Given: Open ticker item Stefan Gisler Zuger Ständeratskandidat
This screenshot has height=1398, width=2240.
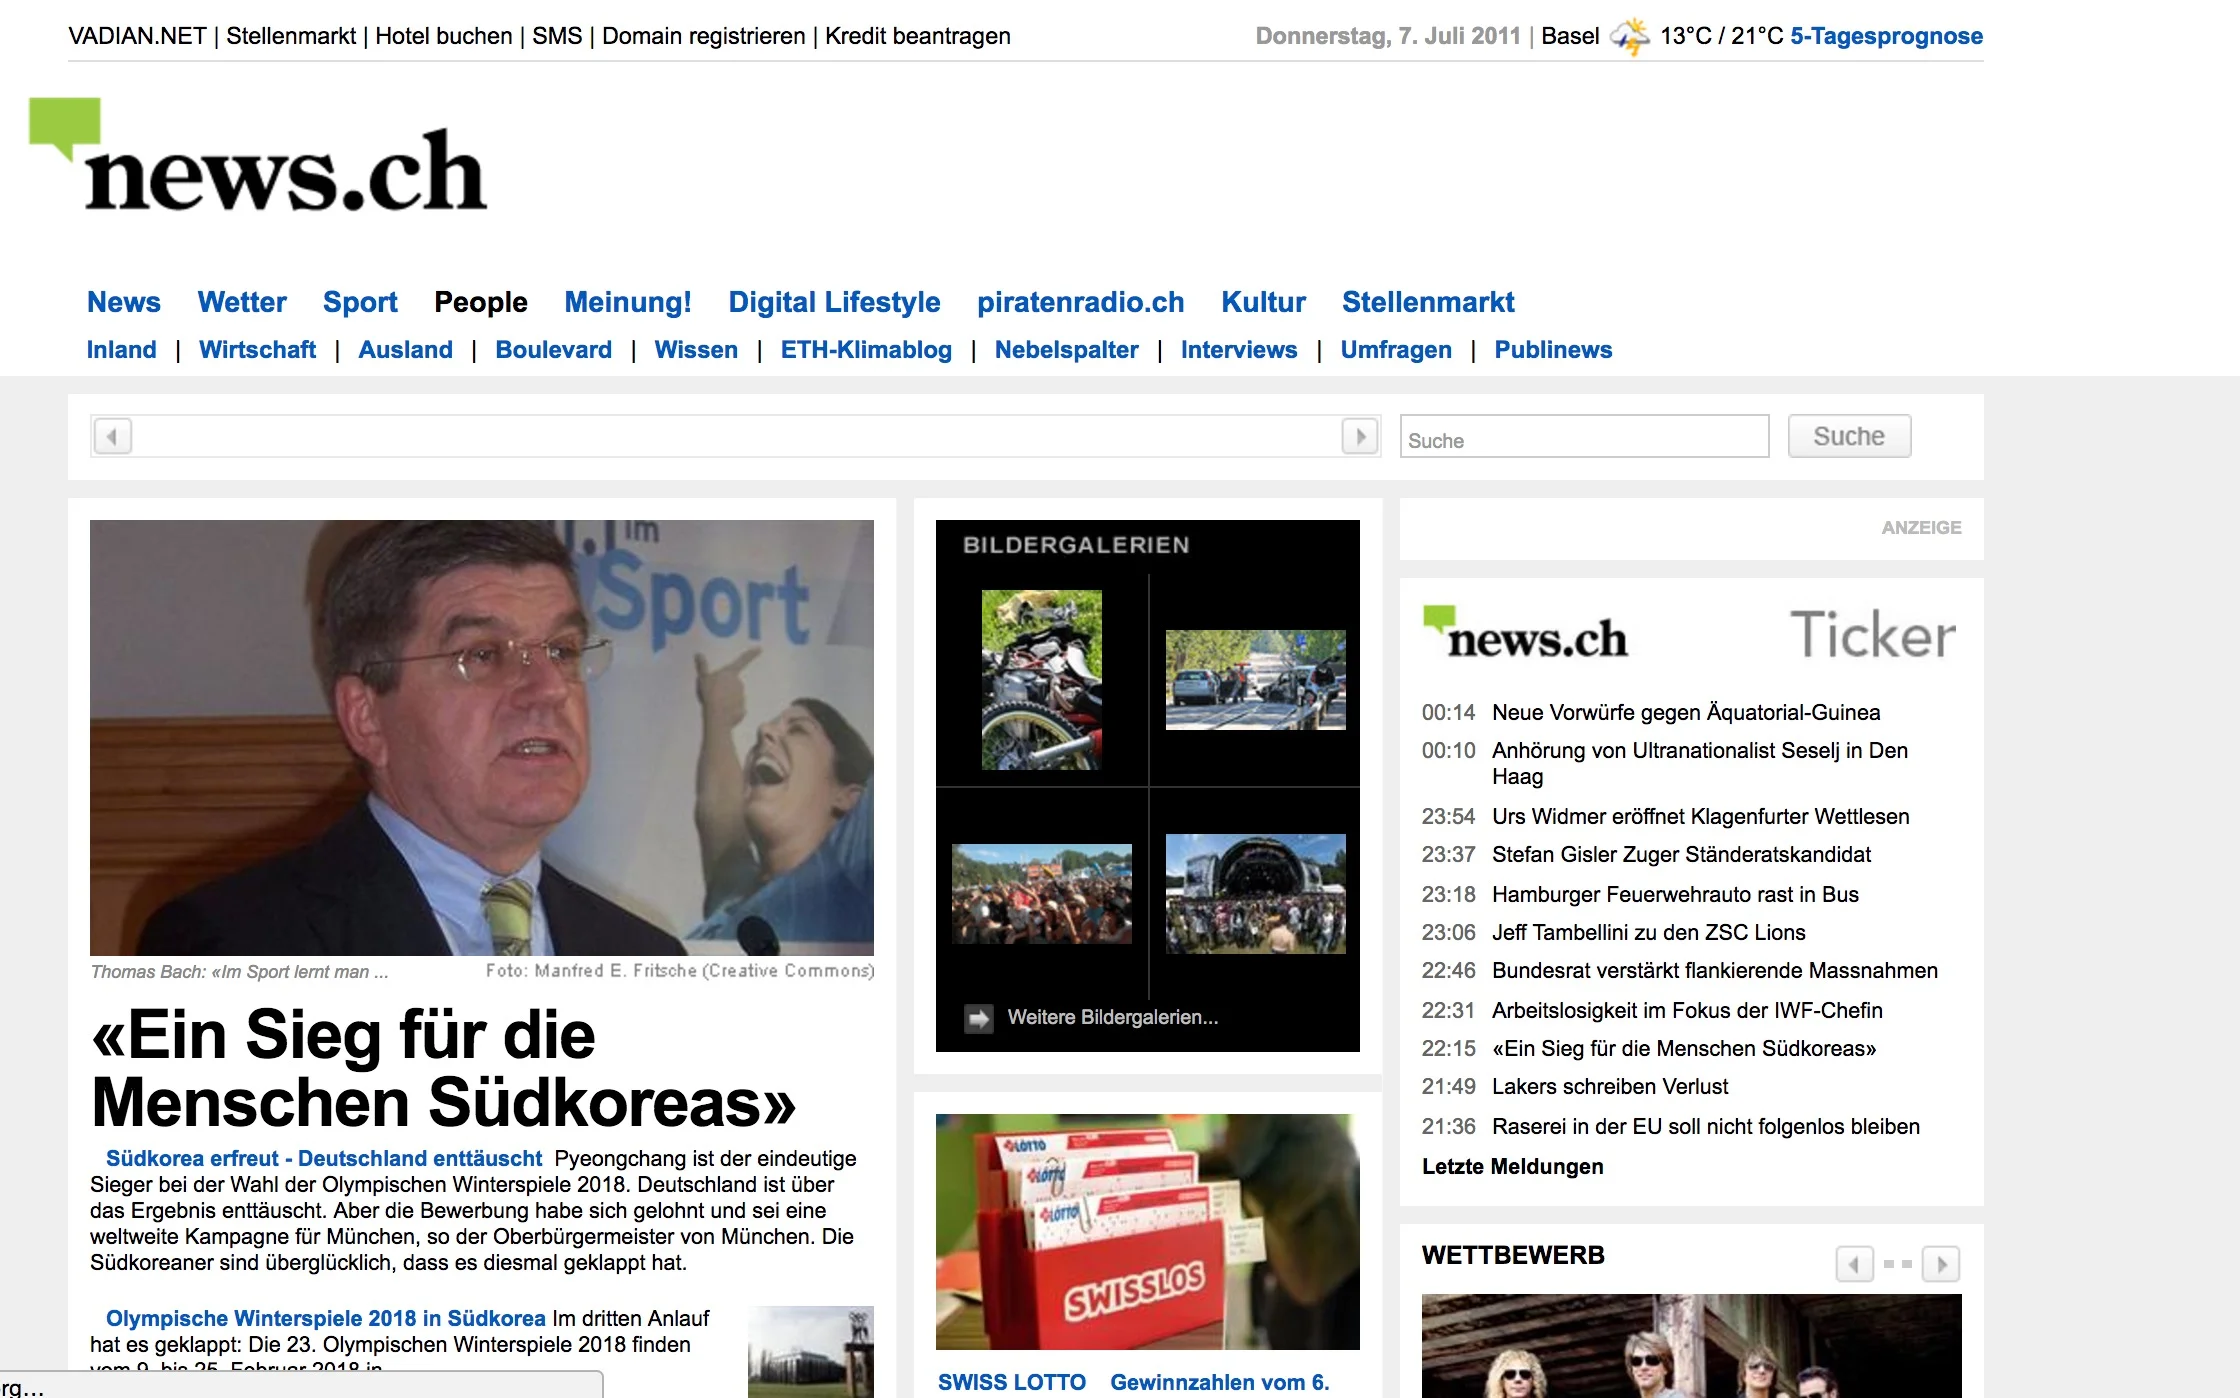Looking at the screenshot, I should click(x=1681, y=854).
